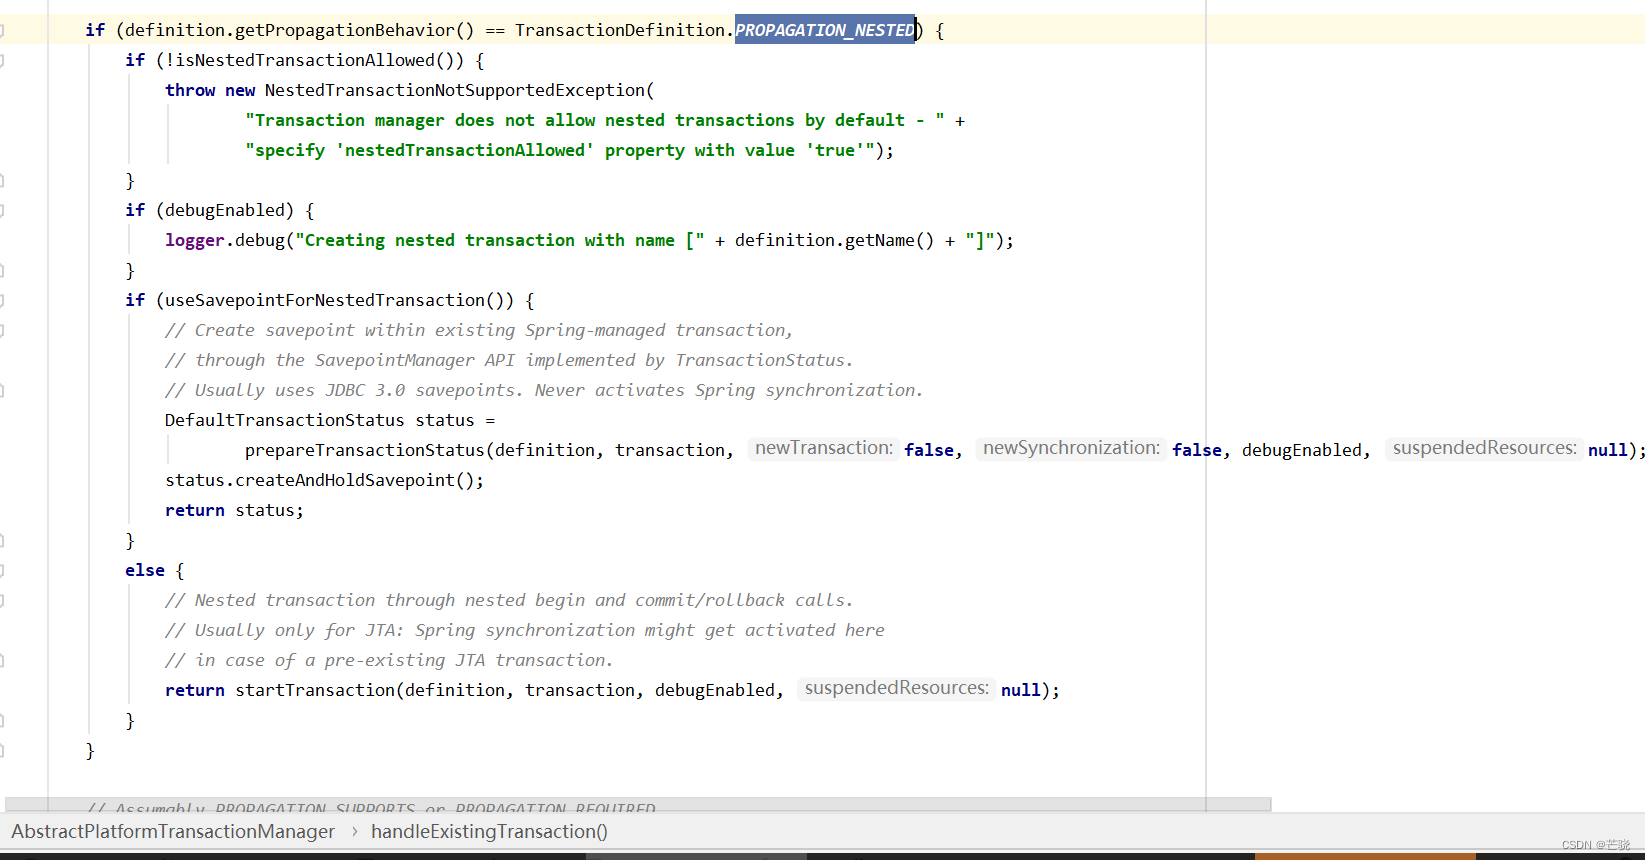Click suspendedResources: hint in startTransaction line
1645x860 pixels.
click(x=896, y=688)
